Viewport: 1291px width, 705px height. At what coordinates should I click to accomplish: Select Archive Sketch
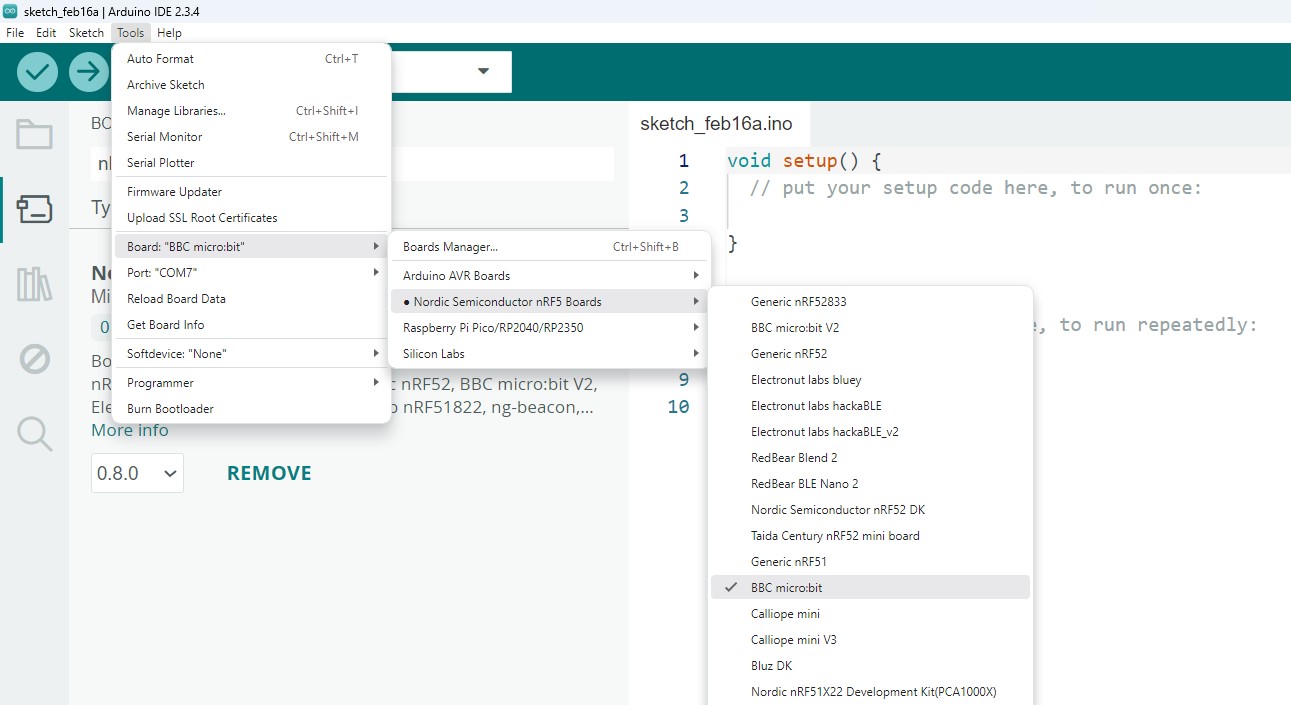click(x=250, y=85)
